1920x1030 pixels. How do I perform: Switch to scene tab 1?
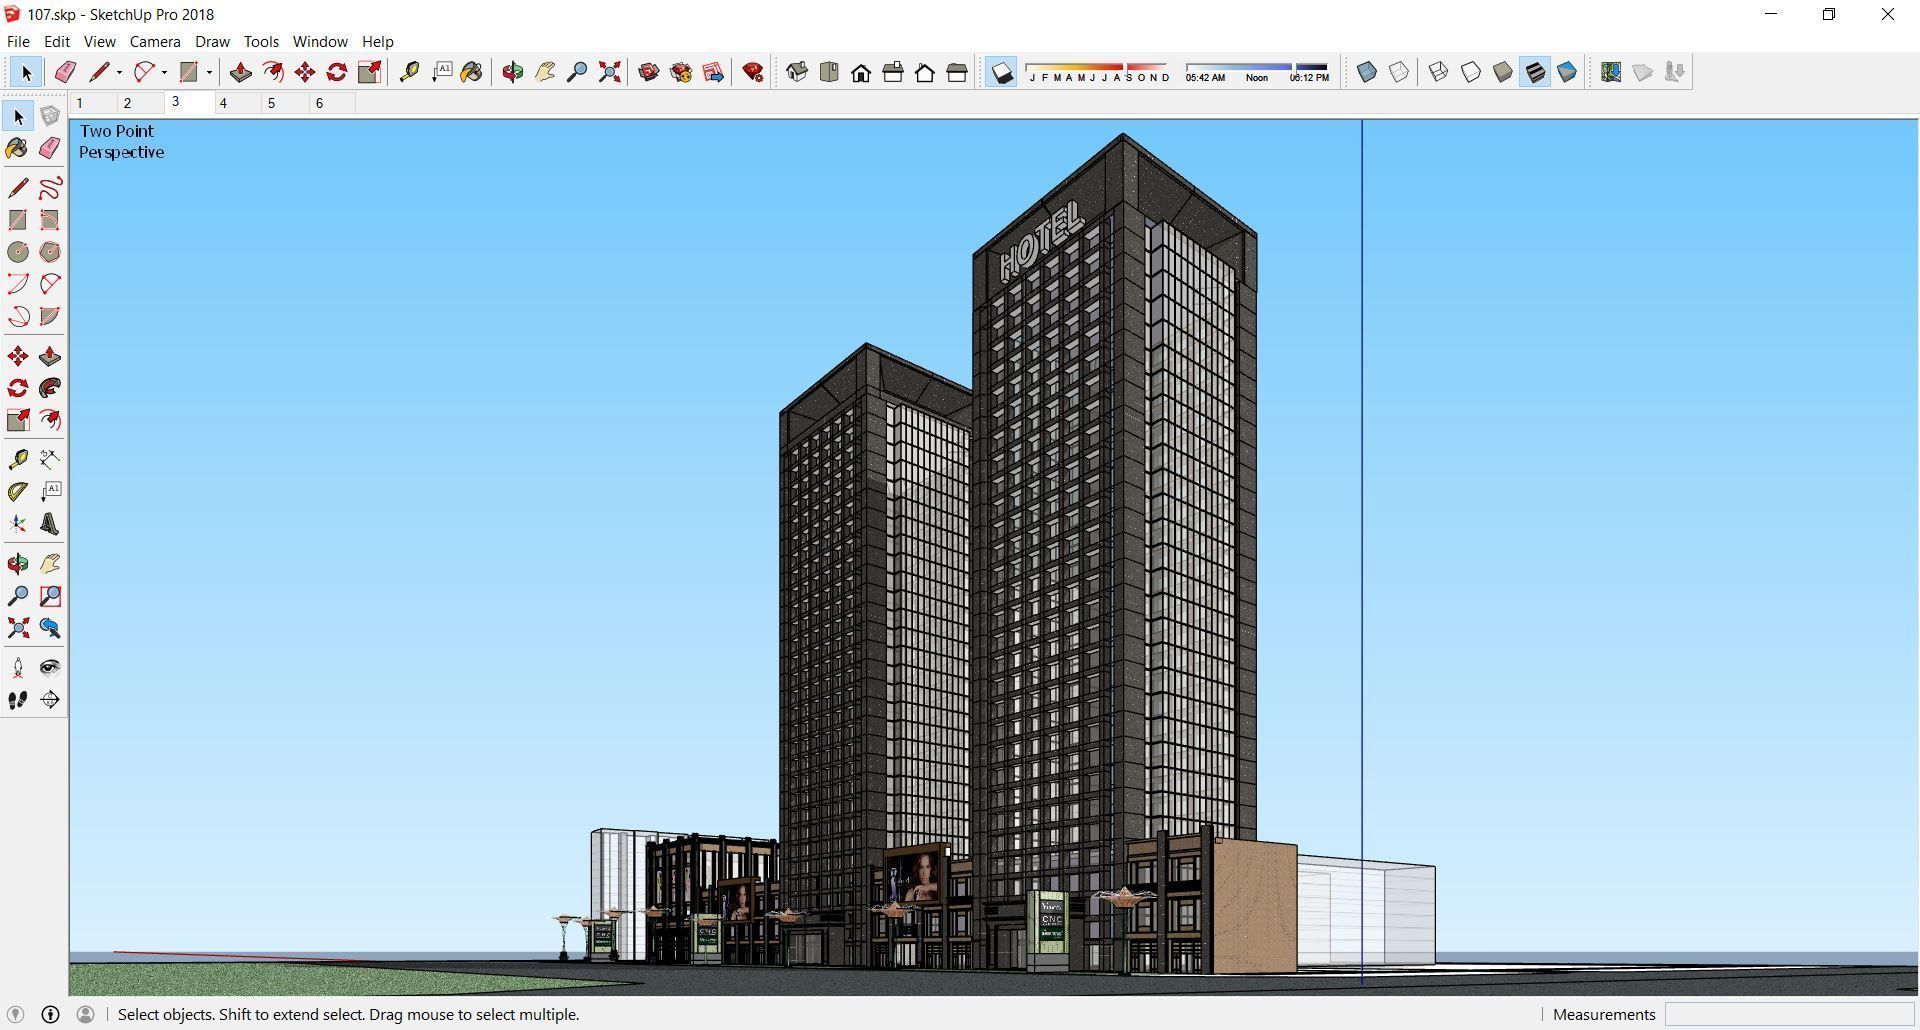click(x=92, y=103)
